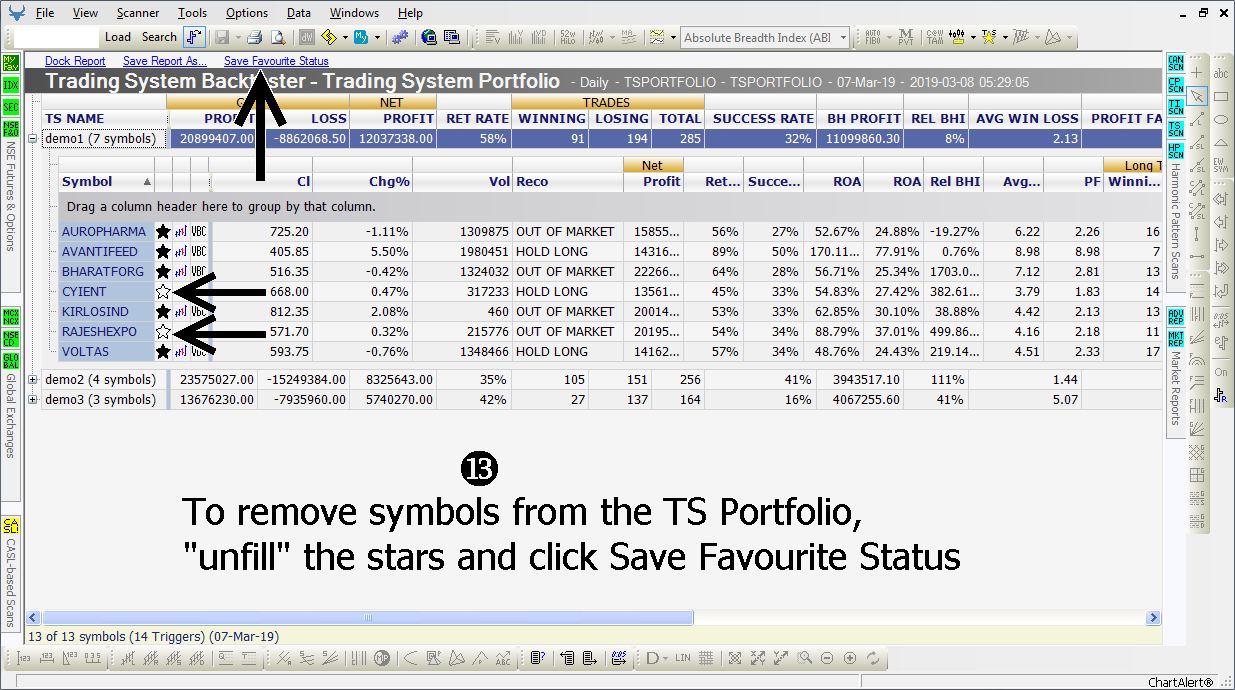Viewport: 1235px width, 690px height.
Task: Unfill the AUROPHARMA favourite star
Action: (x=163, y=231)
